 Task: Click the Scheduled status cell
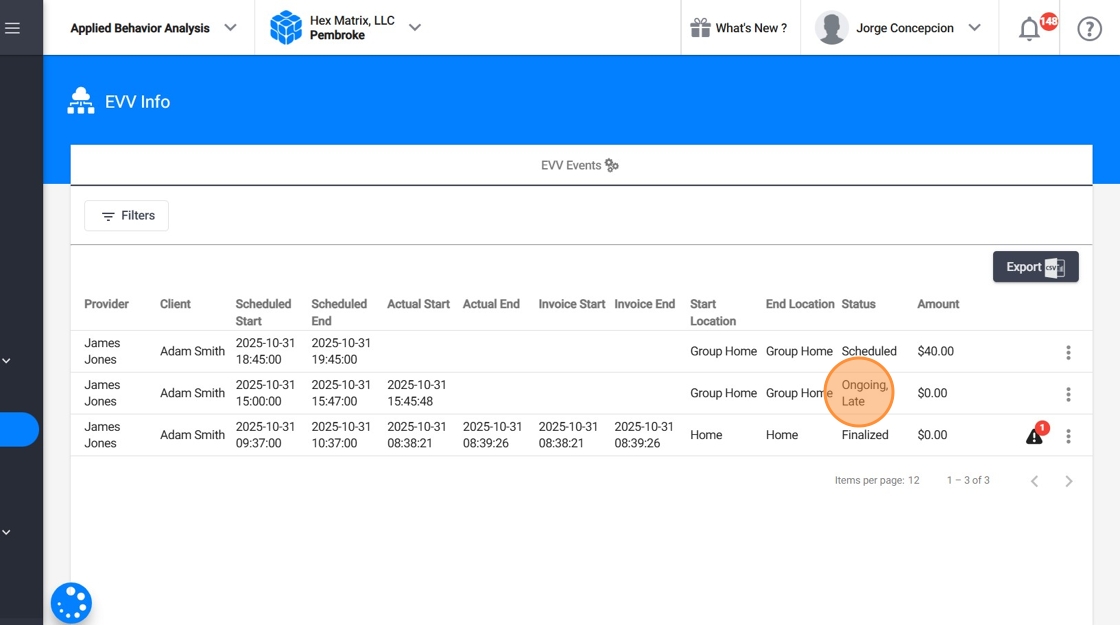(x=869, y=351)
